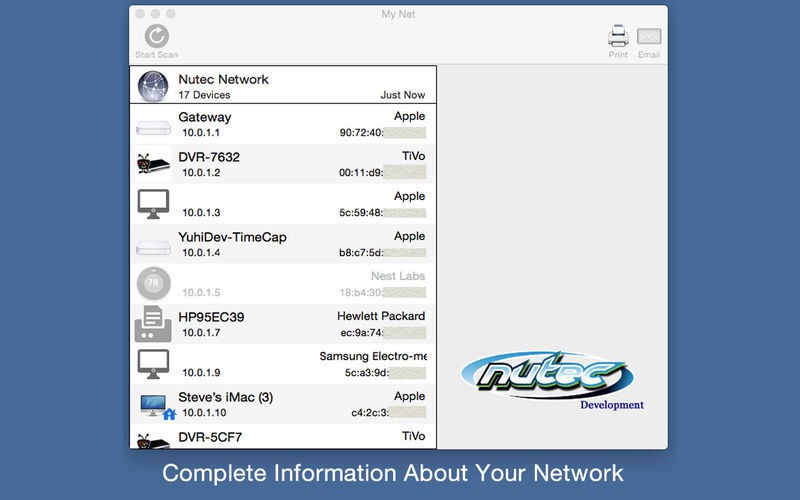This screenshot has width=800, height=500.
Task: Select the DVR-7632 device name
Action: coord(209,157)
